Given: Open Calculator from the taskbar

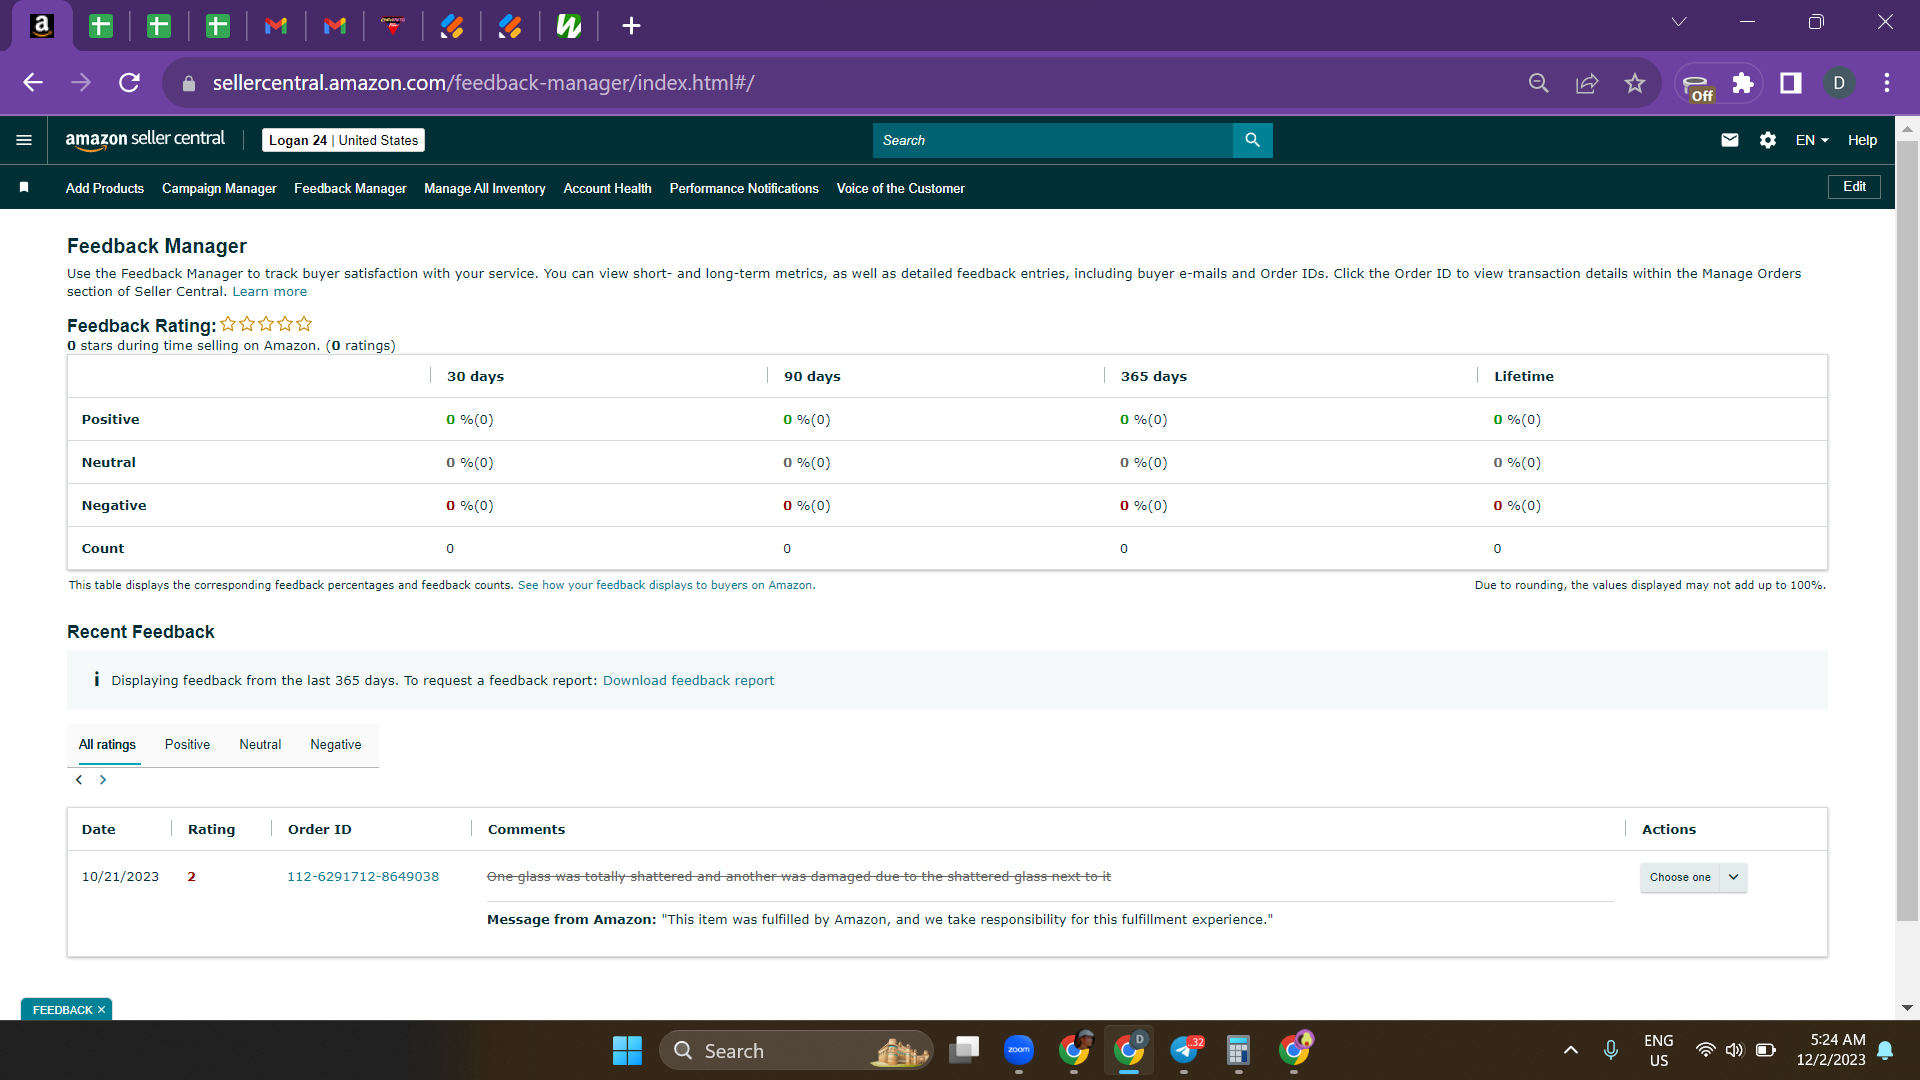Looking at the screenshot, I should (x=1238, y=1050).
